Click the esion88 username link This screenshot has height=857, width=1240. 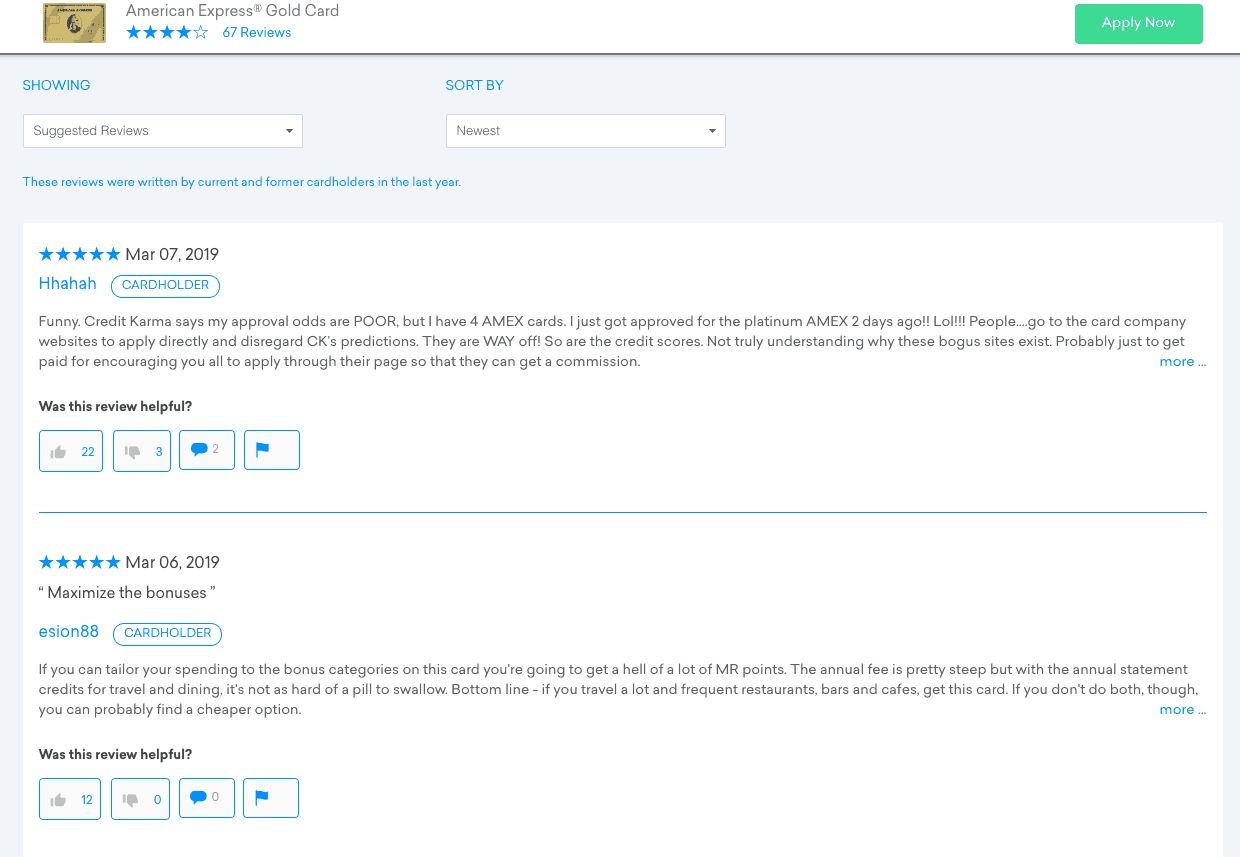coord(69,632)
